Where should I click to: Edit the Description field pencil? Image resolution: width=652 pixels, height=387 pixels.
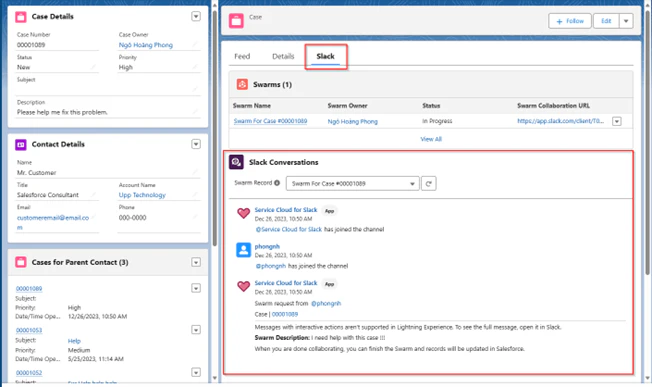coord(195,111)
